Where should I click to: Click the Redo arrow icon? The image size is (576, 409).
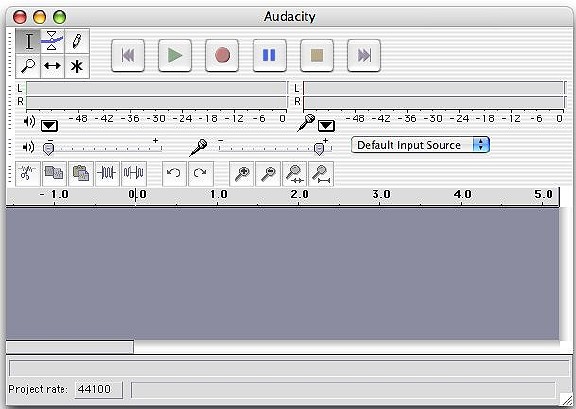pyautogui.click(x=200, y=173)
